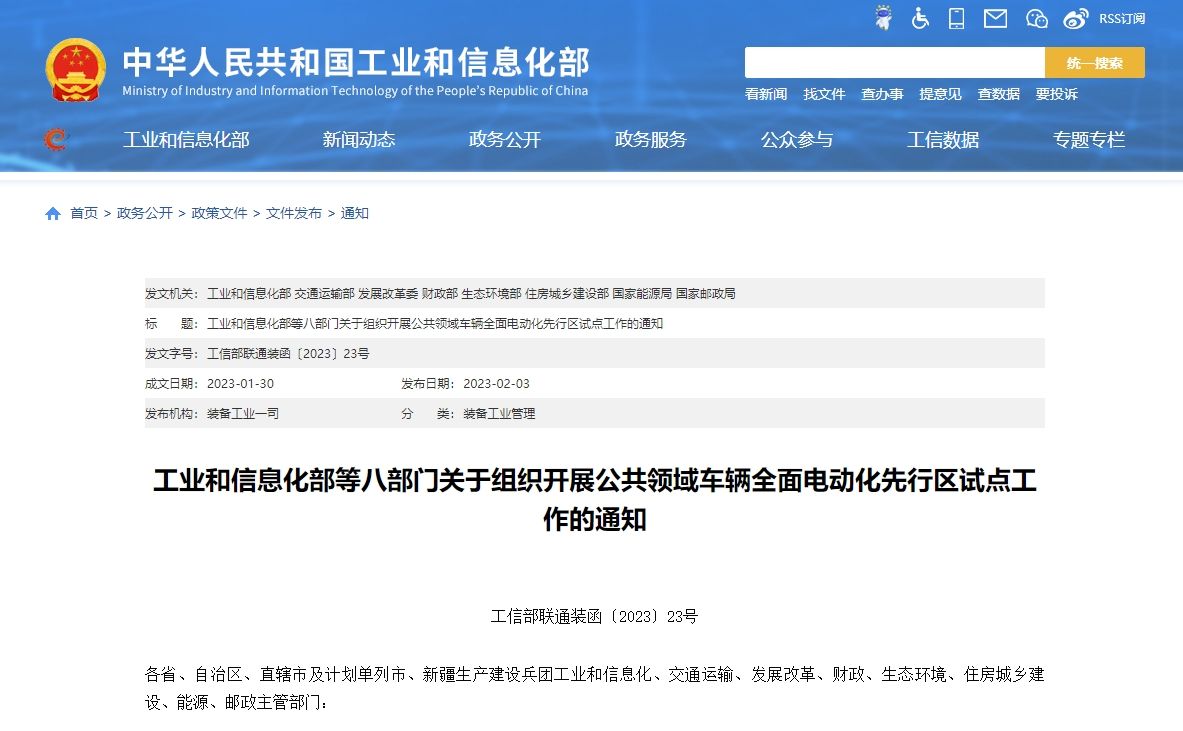Go to the 政务服务 navigation menu

pyautogui.click(x=650, y=140)
